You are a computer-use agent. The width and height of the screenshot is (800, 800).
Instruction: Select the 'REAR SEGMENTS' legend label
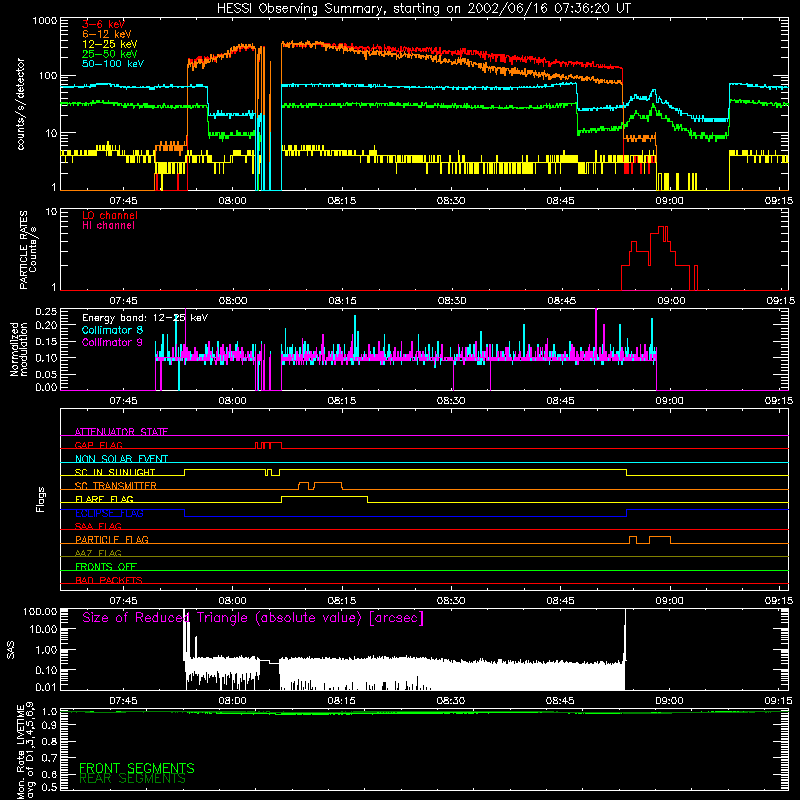(132, 779)
